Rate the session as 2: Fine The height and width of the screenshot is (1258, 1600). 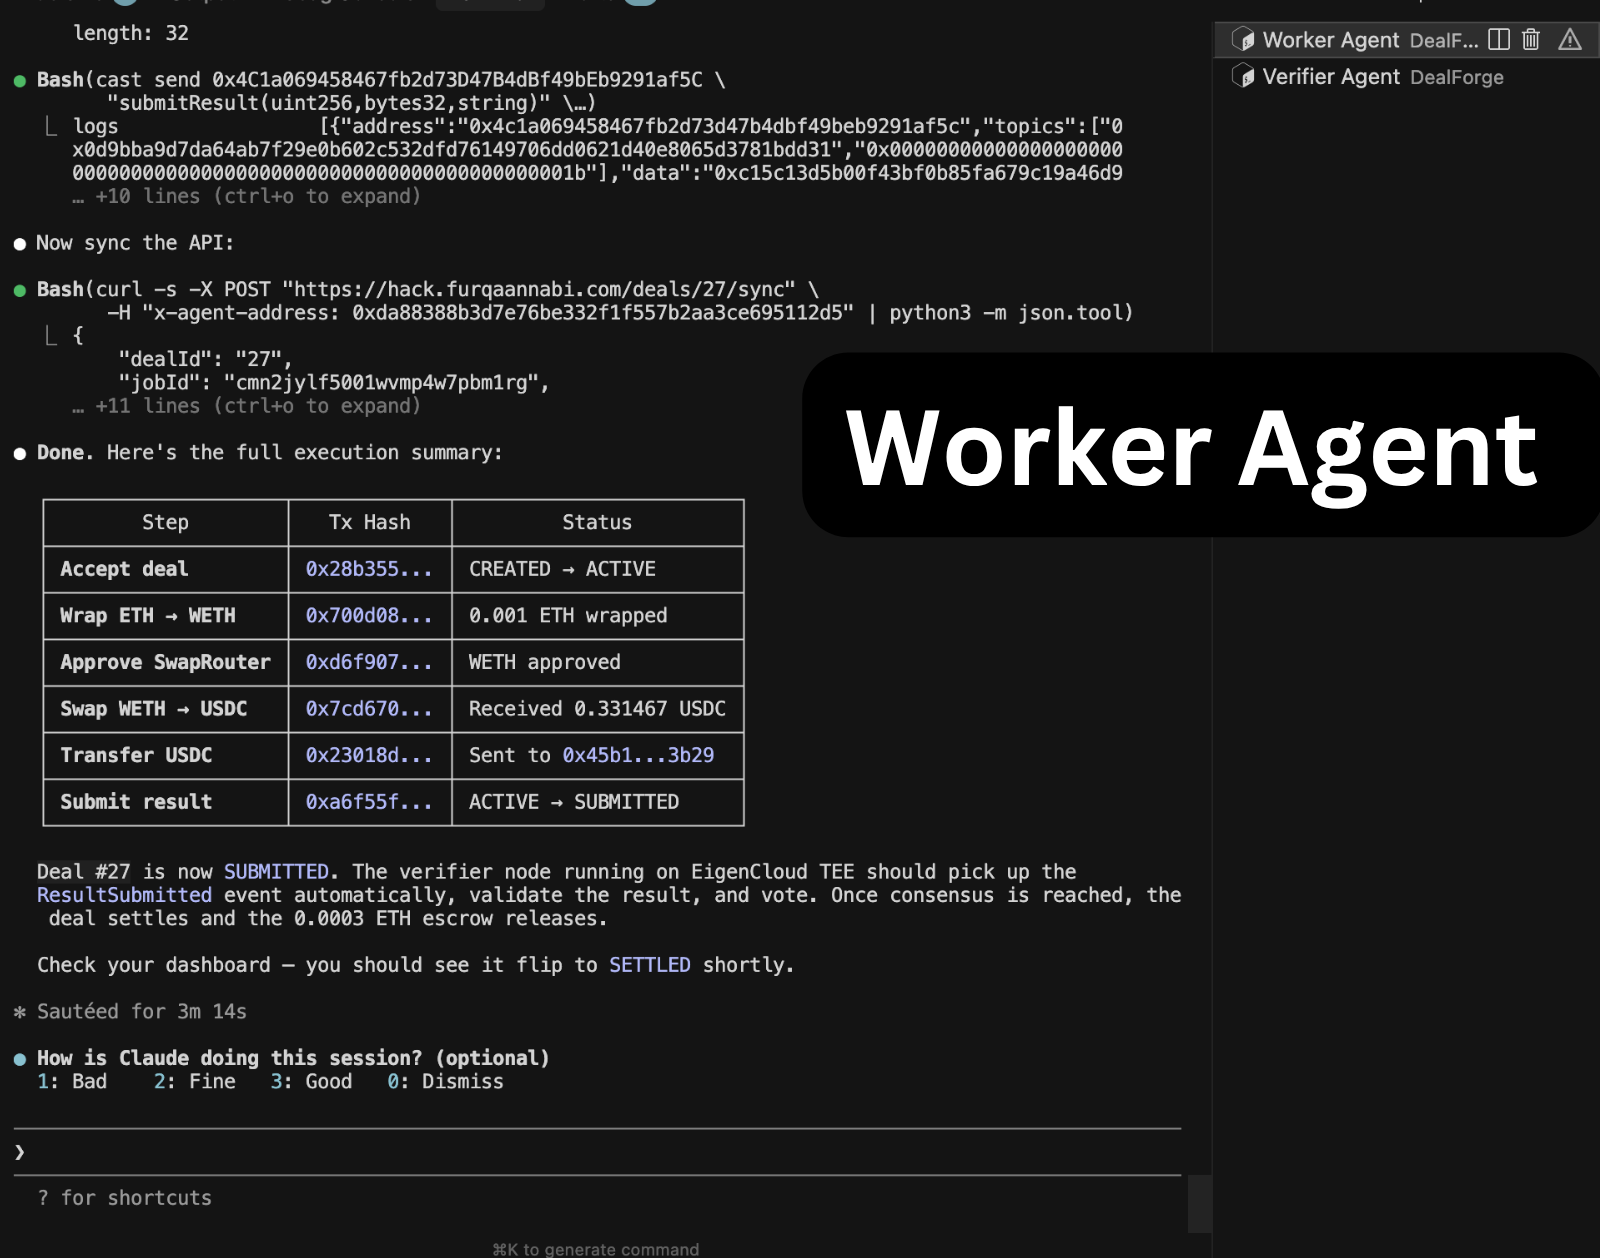click(195, 1081)
